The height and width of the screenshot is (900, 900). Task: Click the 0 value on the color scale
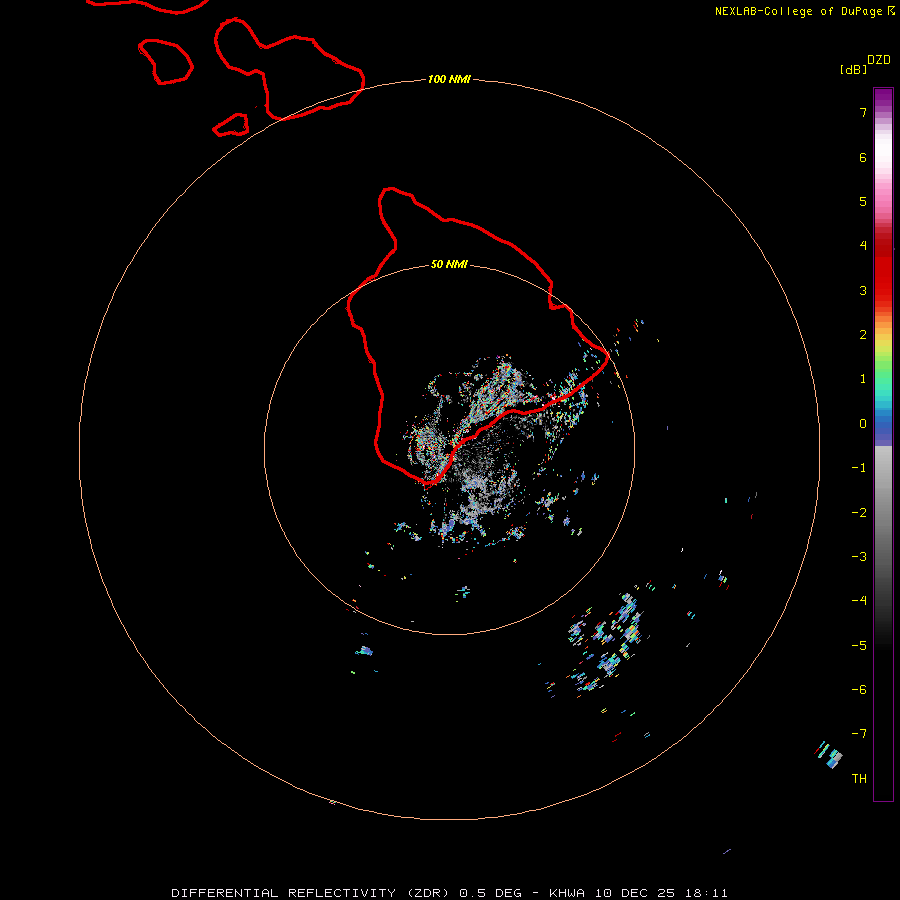863,424
